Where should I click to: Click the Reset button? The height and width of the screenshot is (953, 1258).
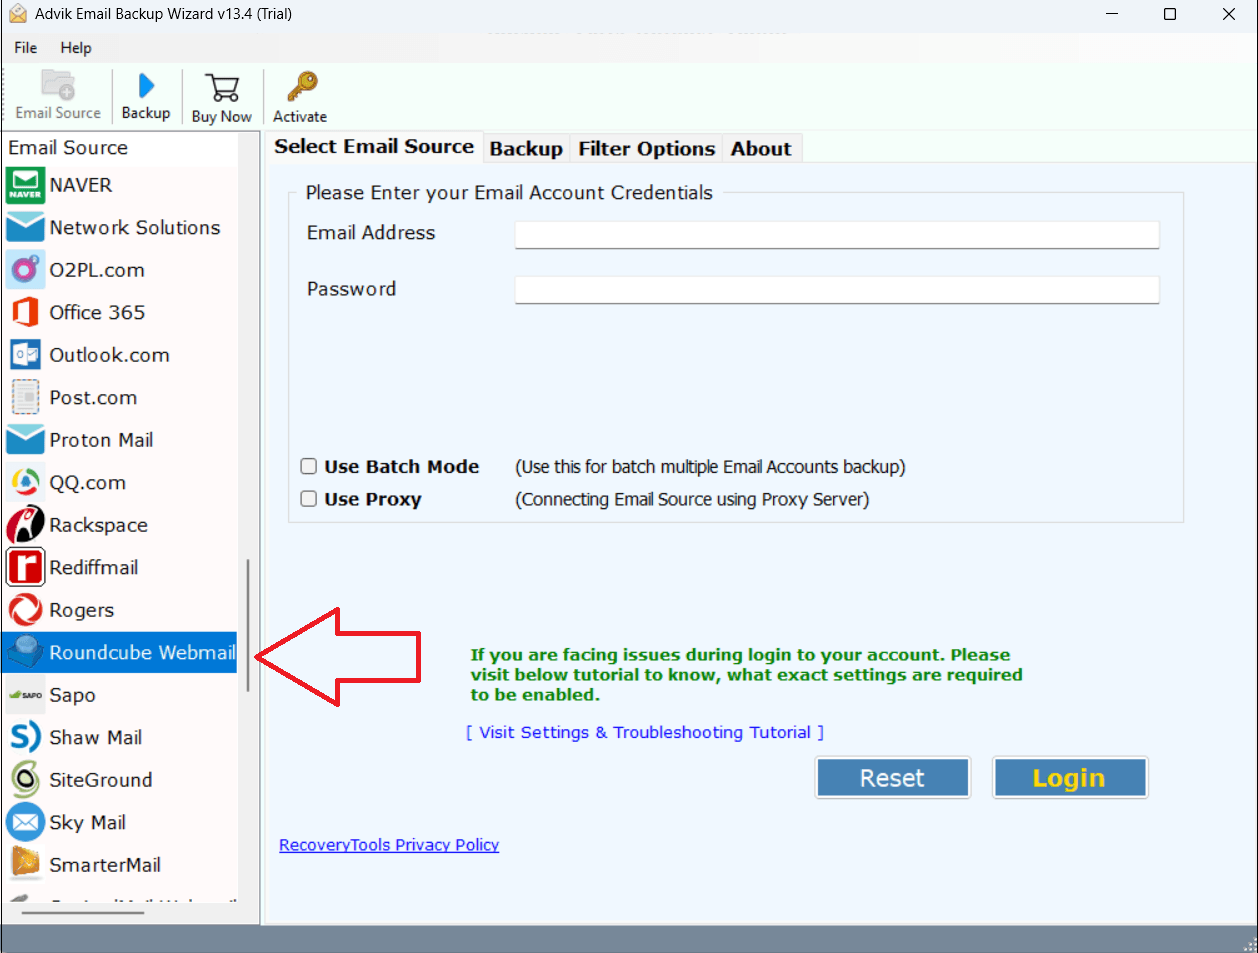(x=893, y=778)
